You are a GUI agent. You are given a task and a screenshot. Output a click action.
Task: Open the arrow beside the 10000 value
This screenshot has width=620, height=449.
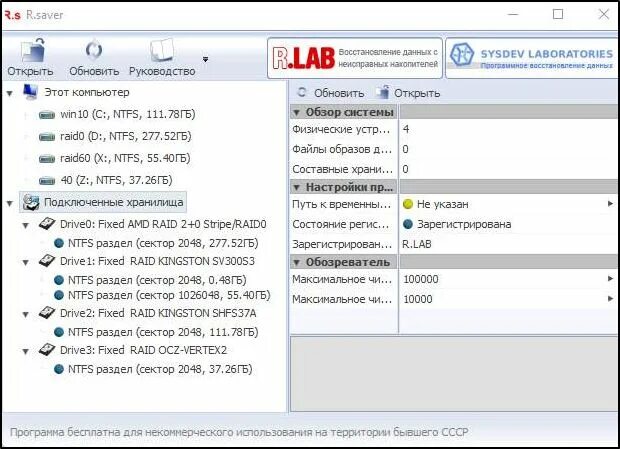pos(610,299)
